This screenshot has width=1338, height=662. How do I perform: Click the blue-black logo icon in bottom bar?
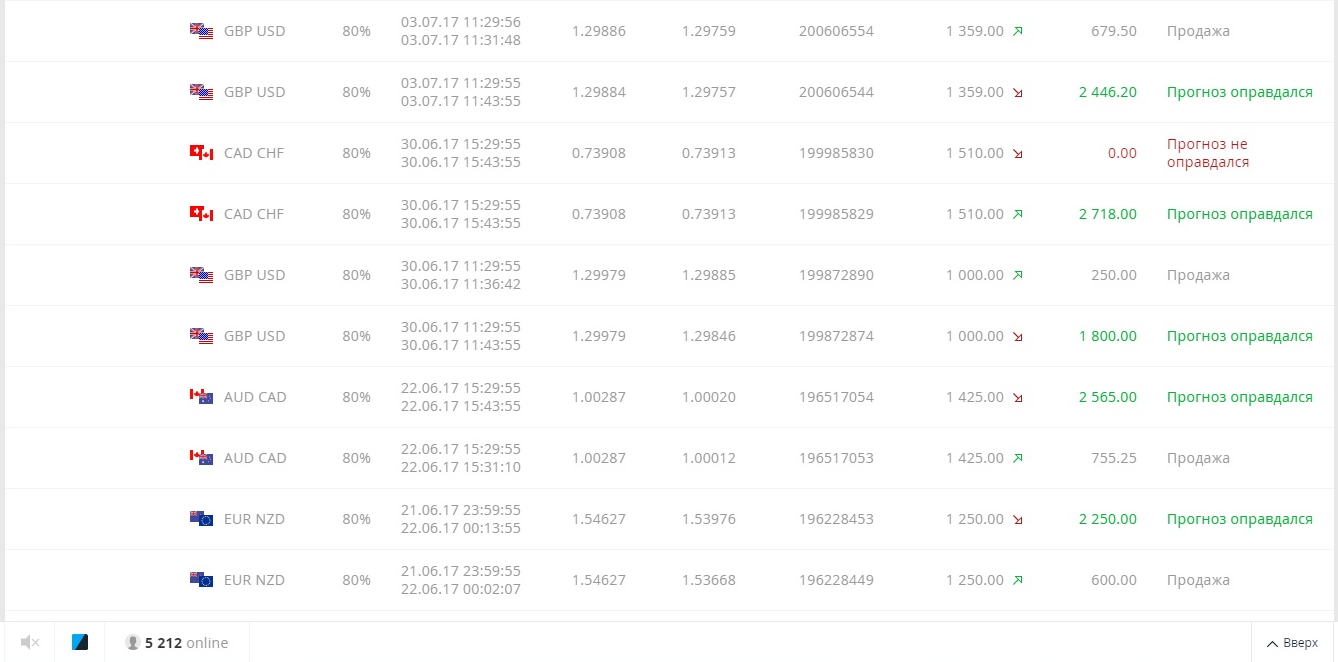click(x=80, y=643)
